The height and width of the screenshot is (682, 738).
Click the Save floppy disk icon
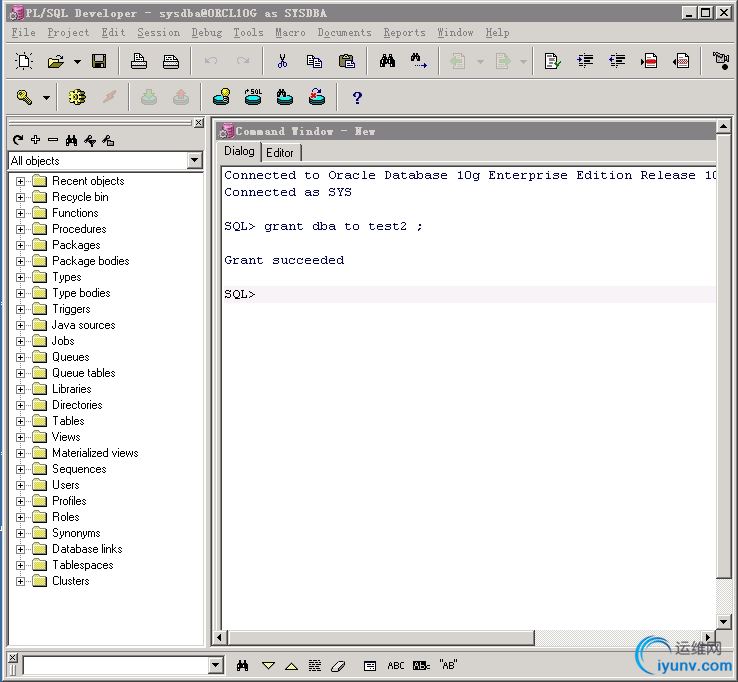point(99,61)
